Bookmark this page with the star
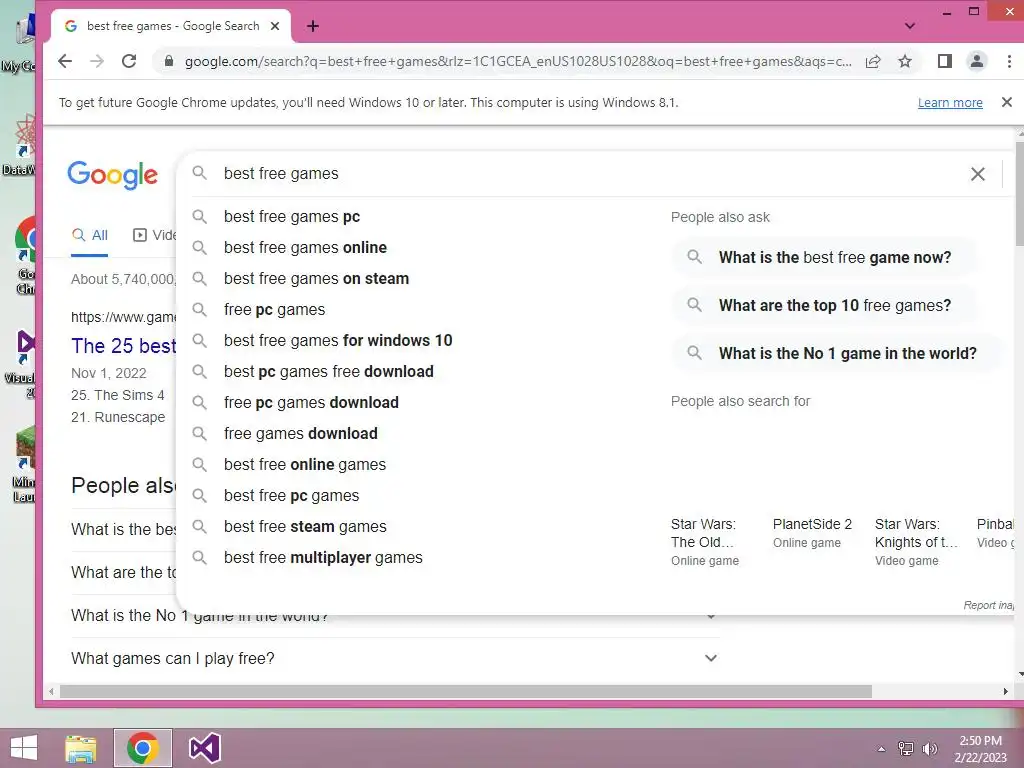Screen dimensions: 1024x768 click(x=904, y=61)
